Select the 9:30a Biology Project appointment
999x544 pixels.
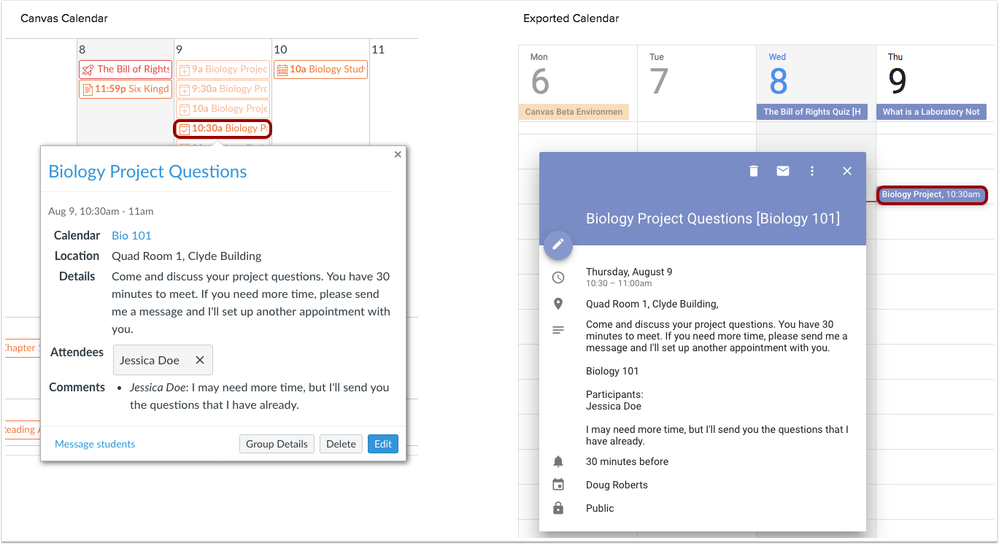pos(223,89)
